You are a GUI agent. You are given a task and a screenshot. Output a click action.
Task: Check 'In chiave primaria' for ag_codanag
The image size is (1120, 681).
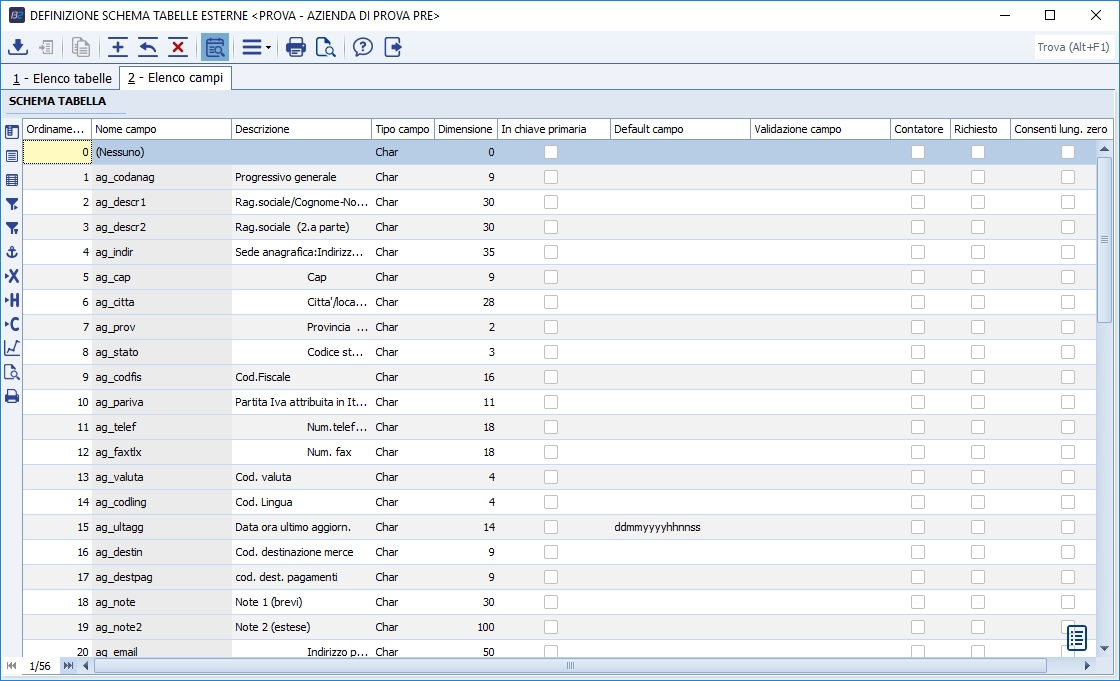coord(551,177)
